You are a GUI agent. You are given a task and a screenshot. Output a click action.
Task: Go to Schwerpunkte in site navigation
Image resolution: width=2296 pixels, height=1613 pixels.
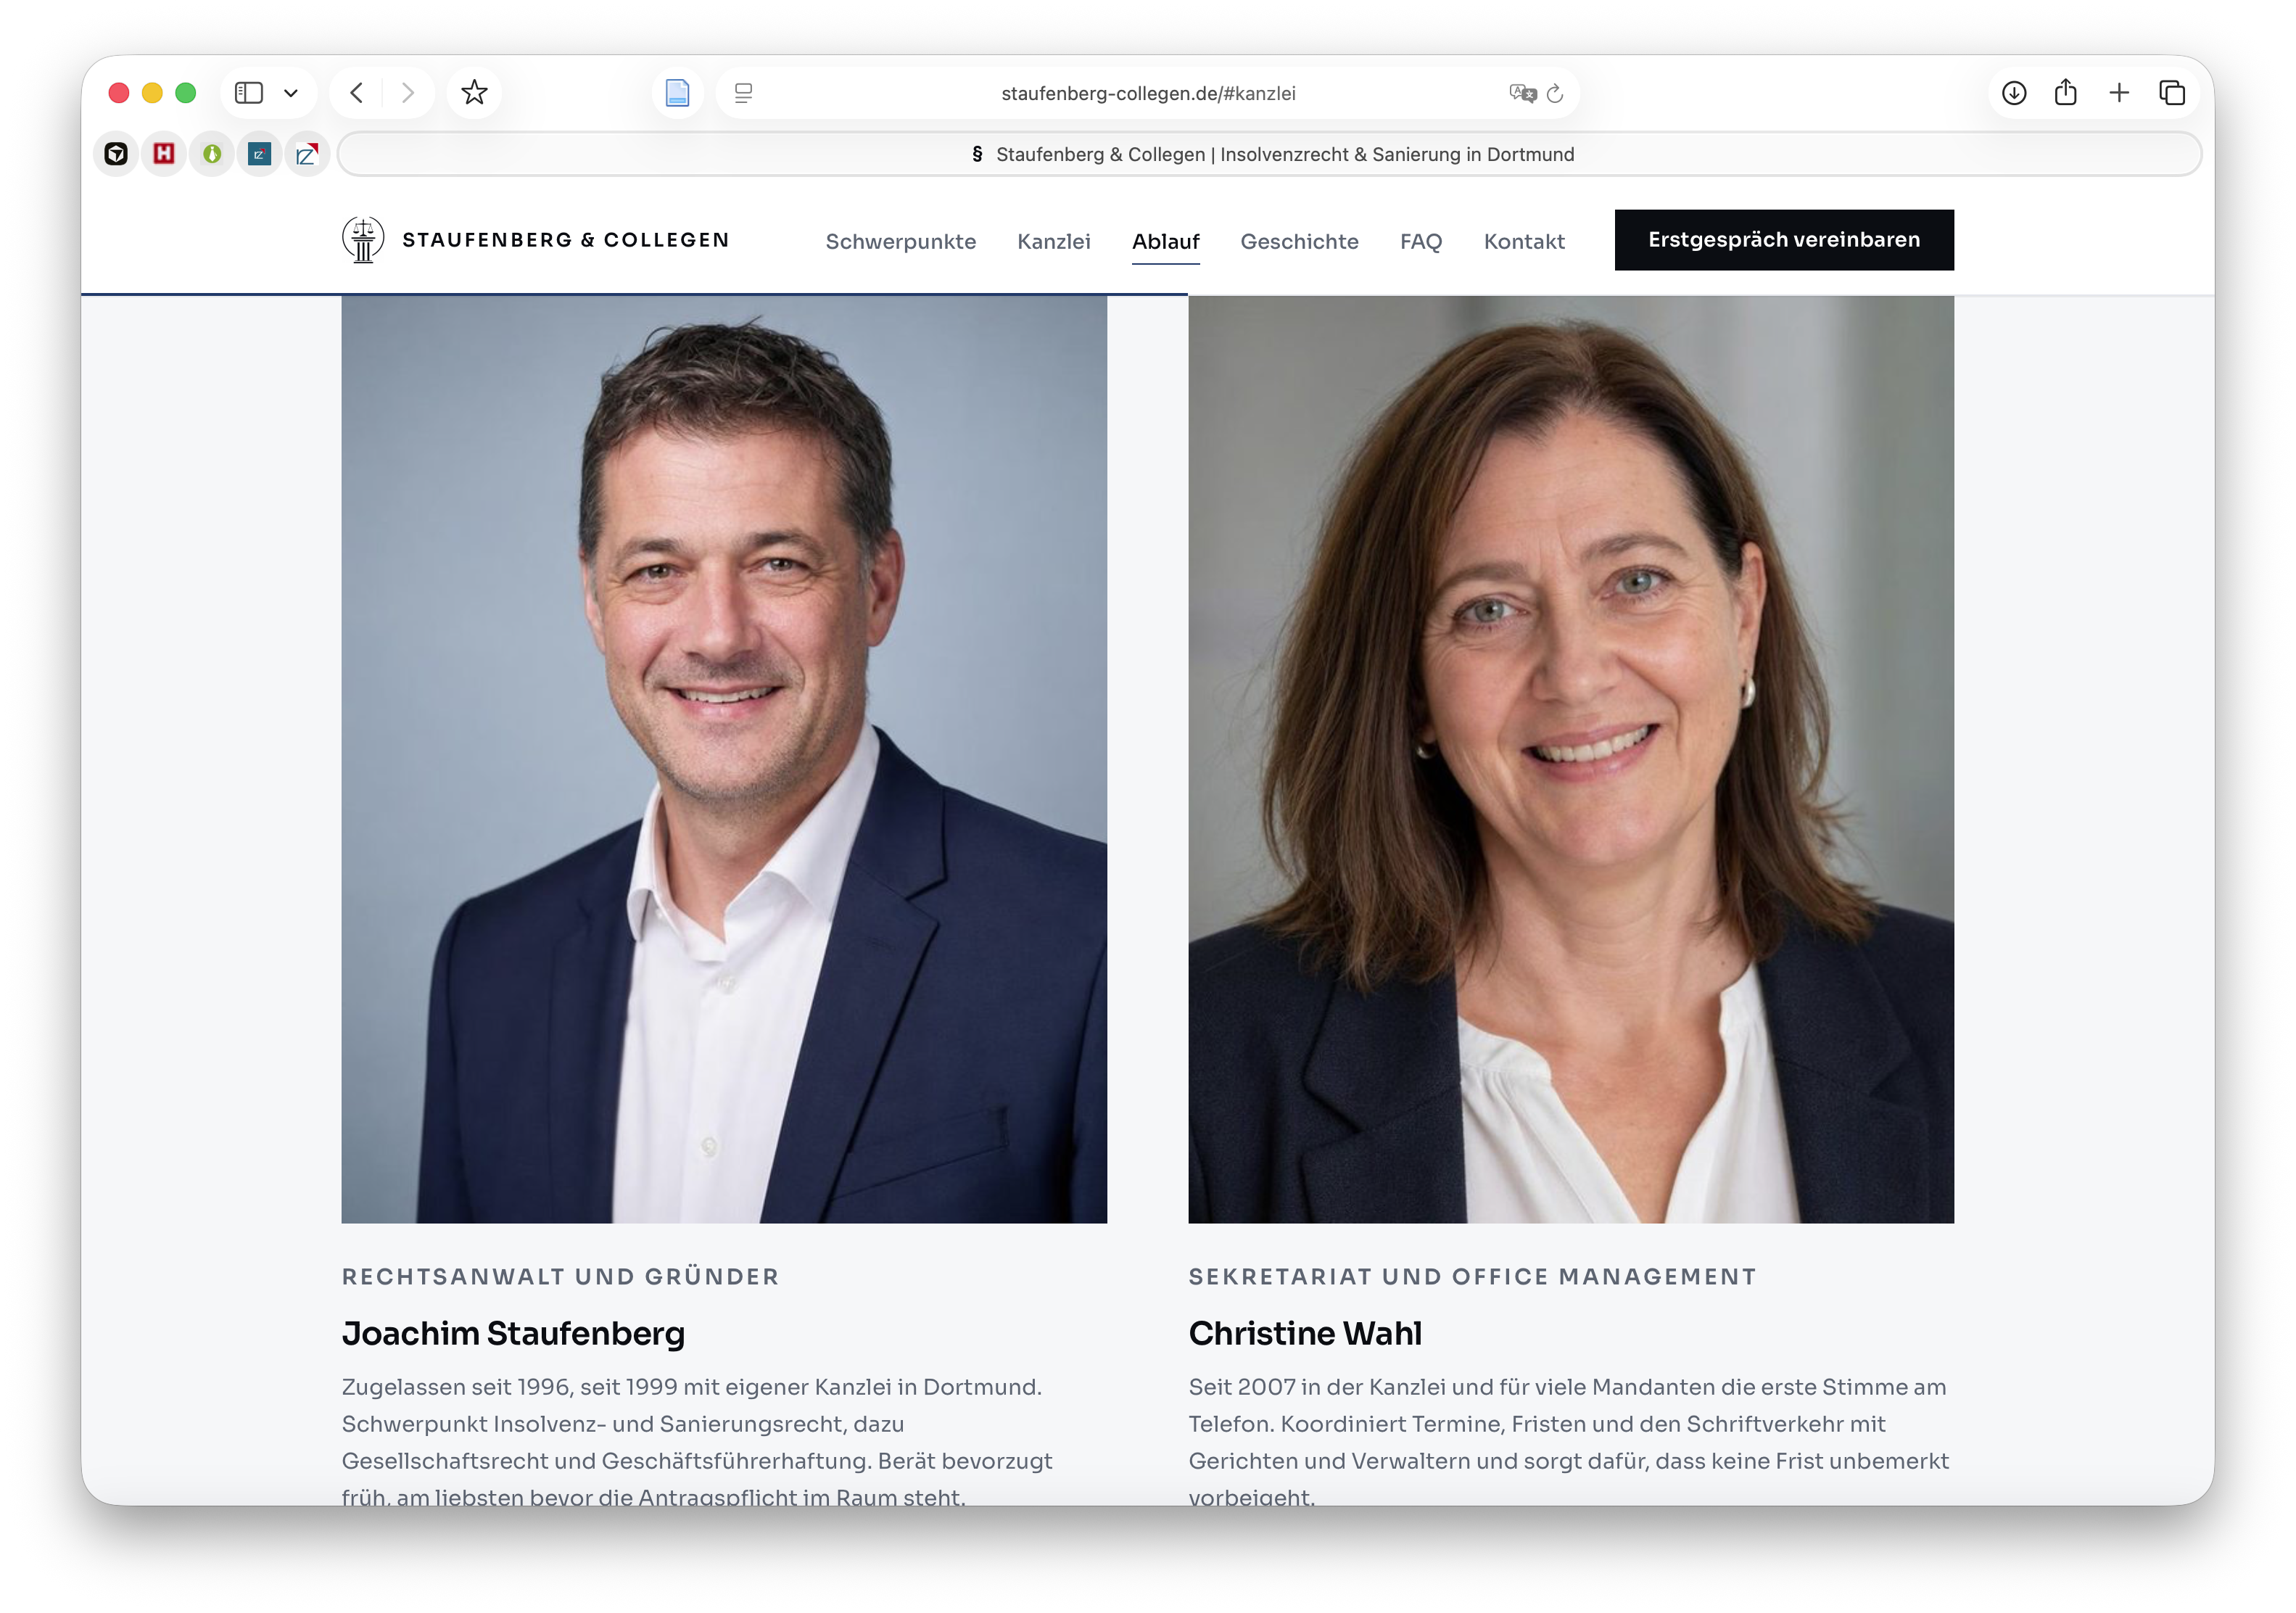click(900, 241)
